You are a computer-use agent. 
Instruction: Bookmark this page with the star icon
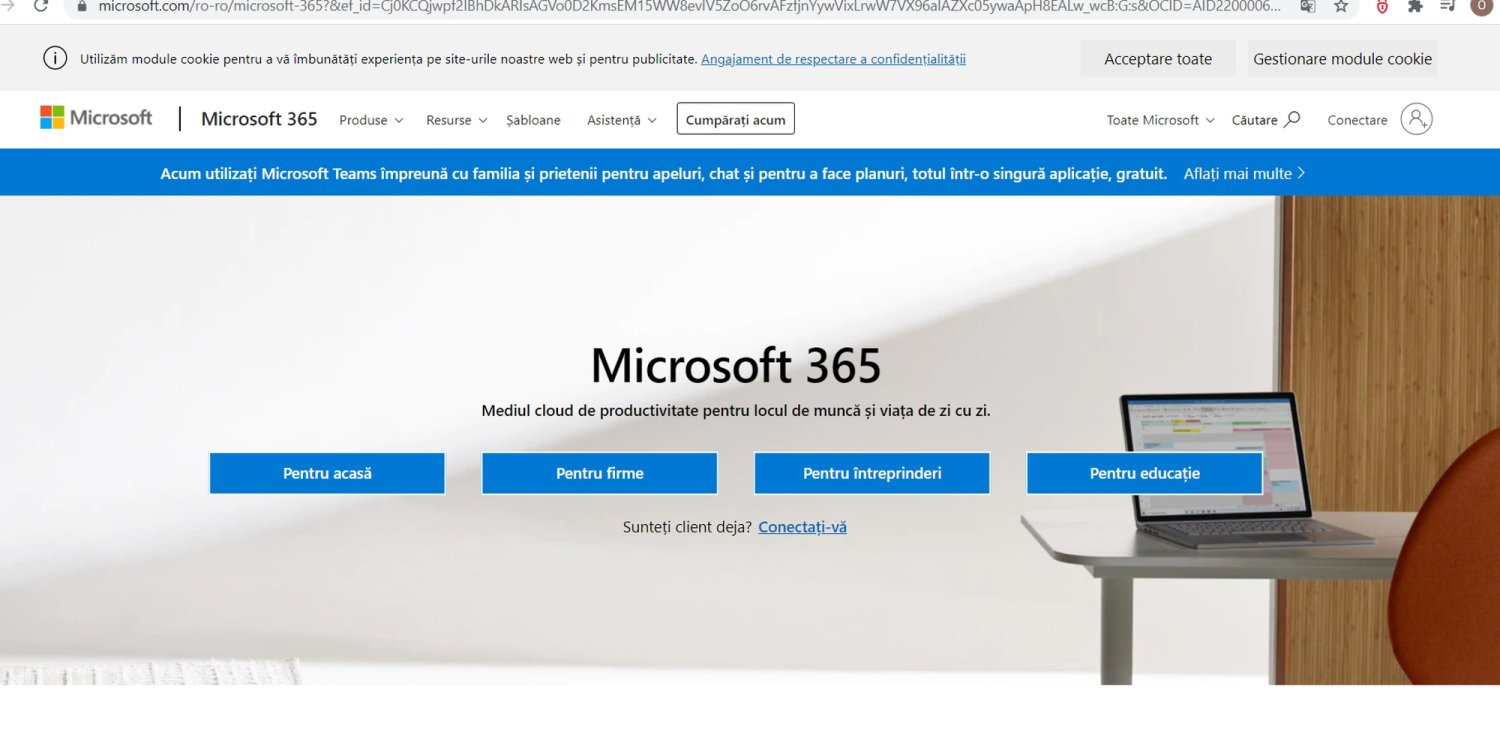[1340, 7]
